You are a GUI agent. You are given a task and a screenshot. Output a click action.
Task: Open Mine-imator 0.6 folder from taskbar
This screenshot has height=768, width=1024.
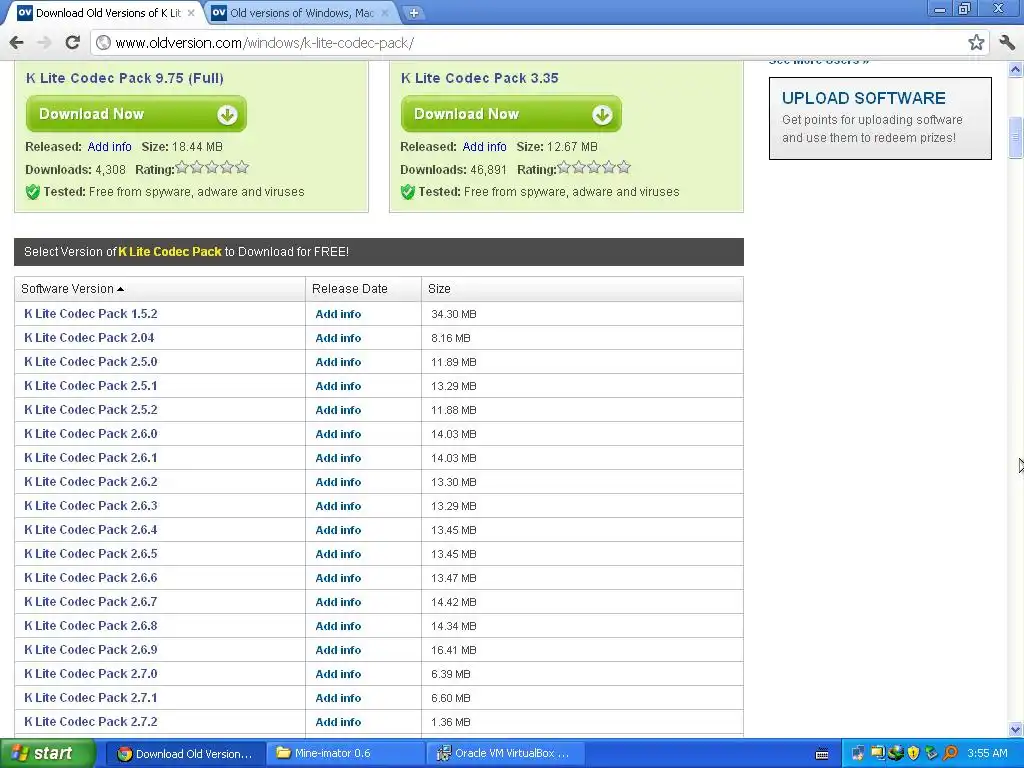(345, 754)
